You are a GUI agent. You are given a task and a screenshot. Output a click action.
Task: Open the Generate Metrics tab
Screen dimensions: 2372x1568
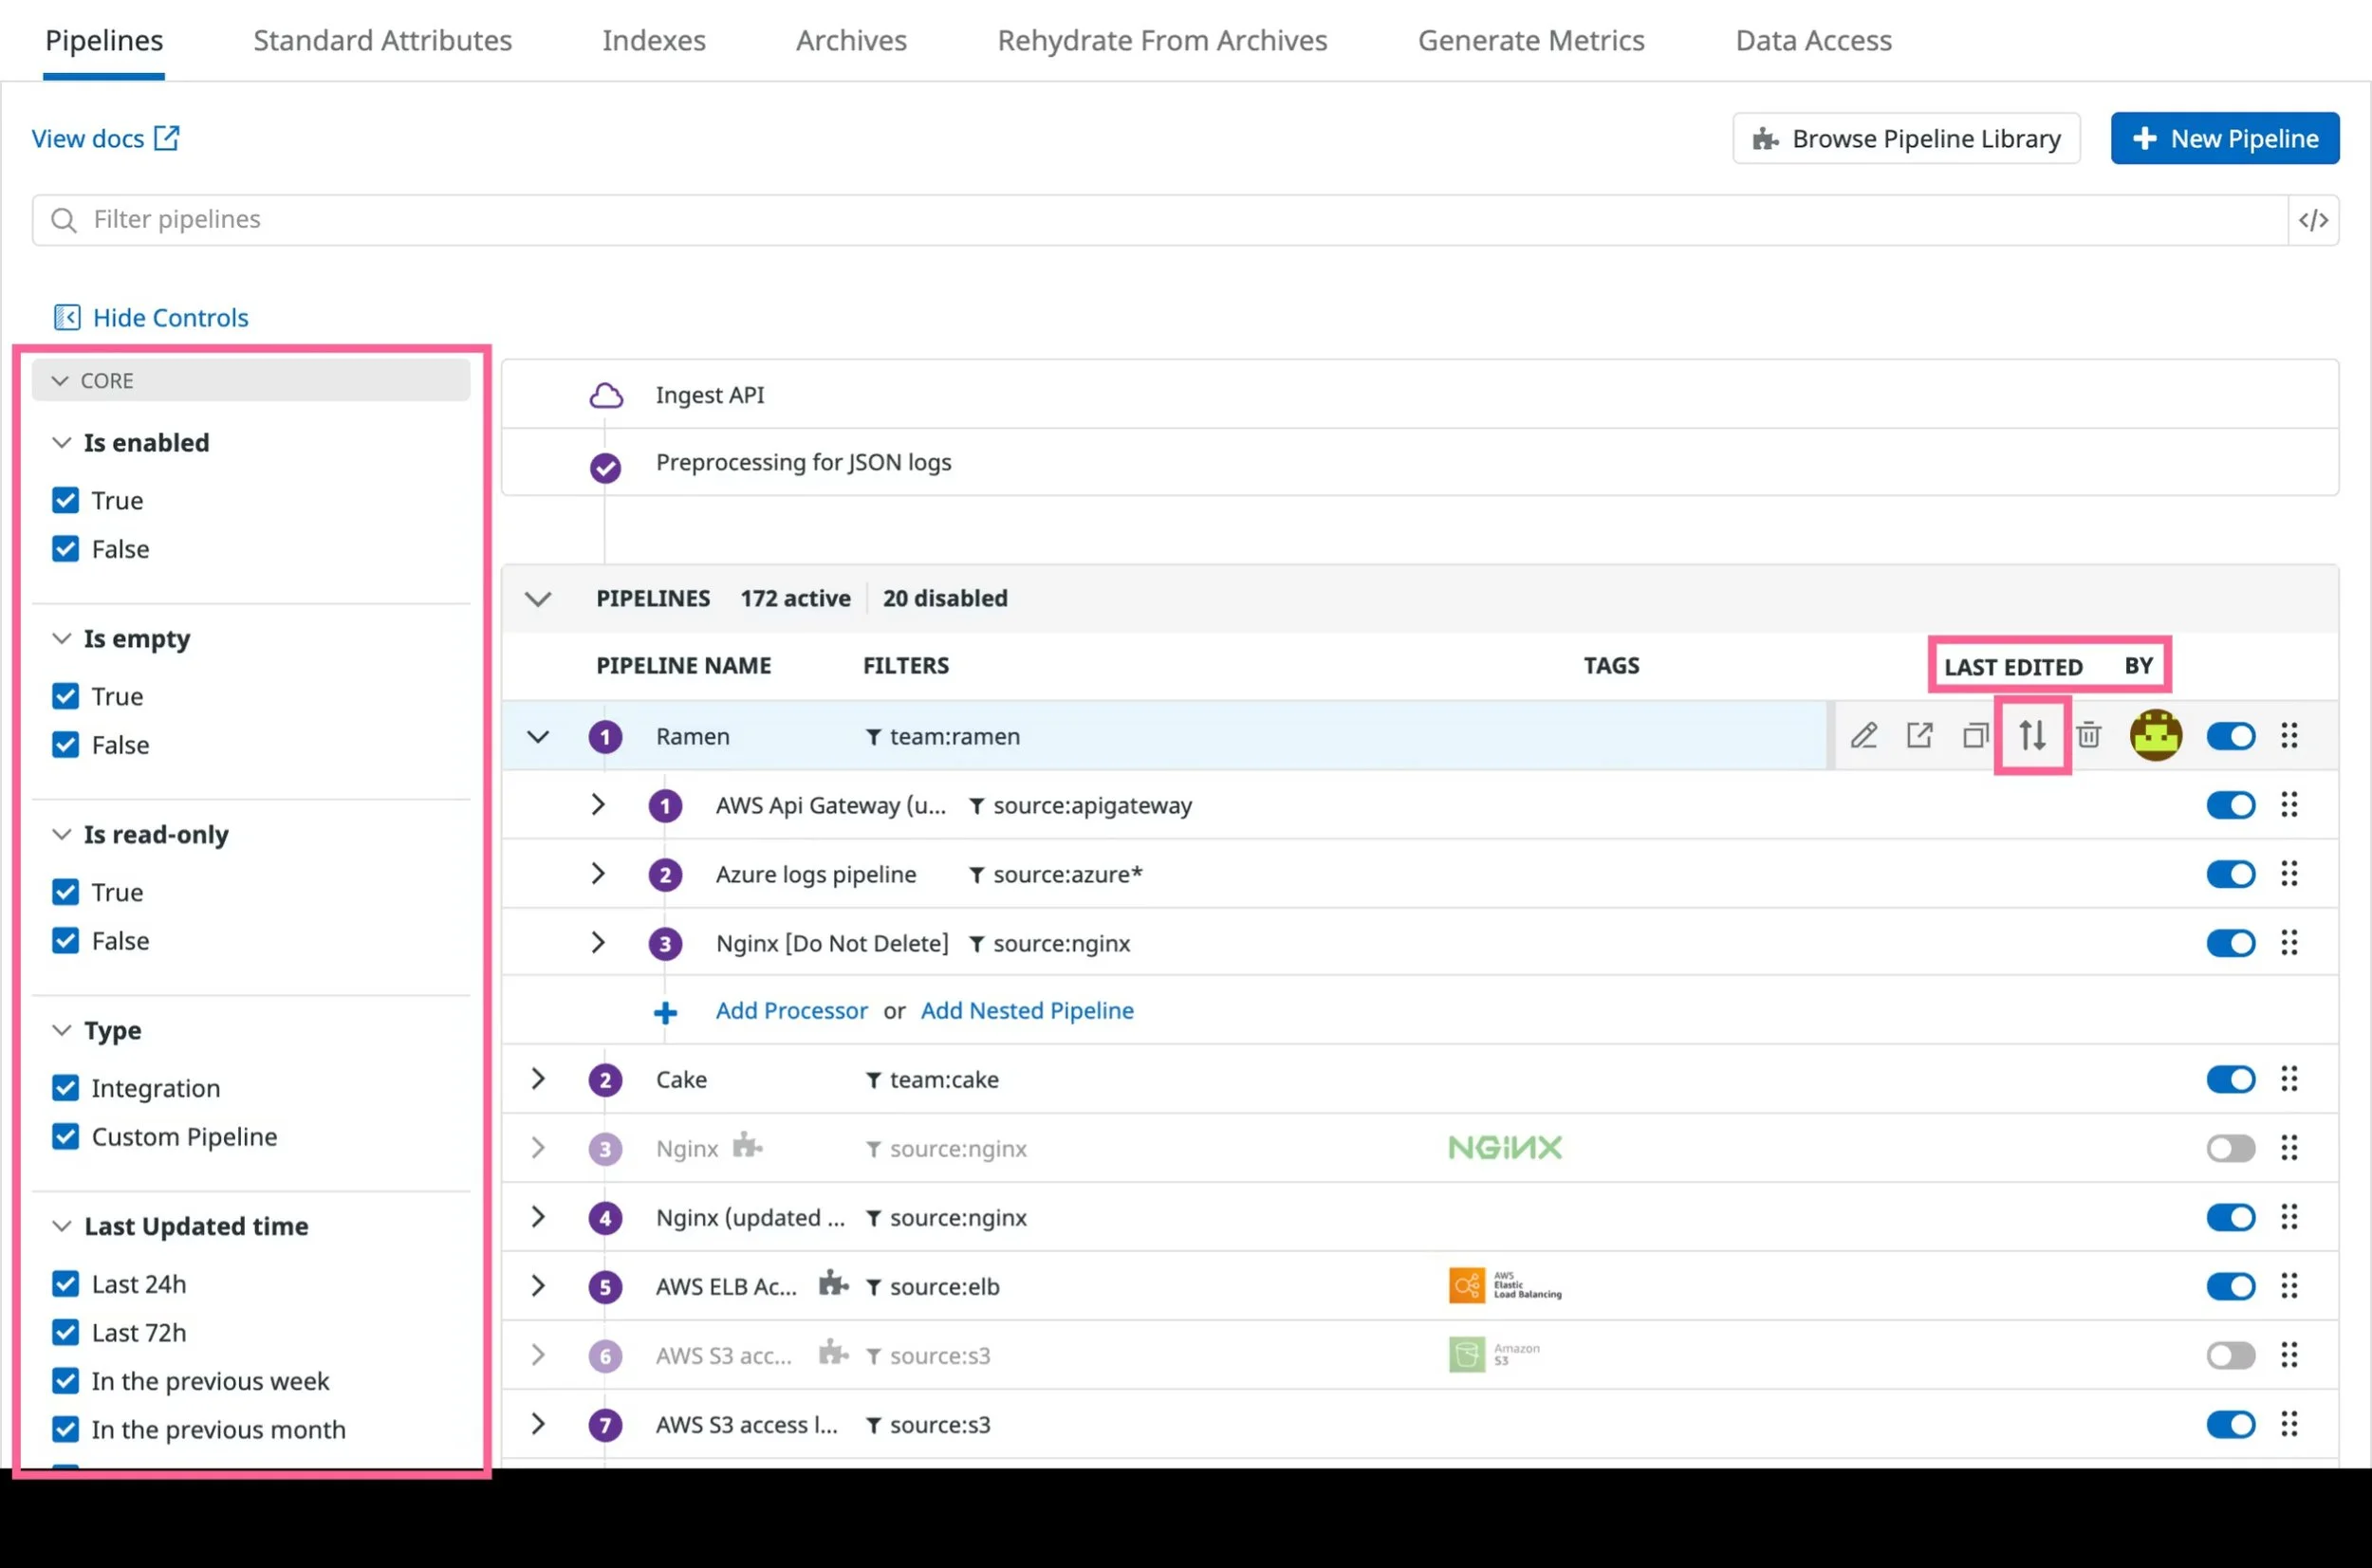point(1531,40)
